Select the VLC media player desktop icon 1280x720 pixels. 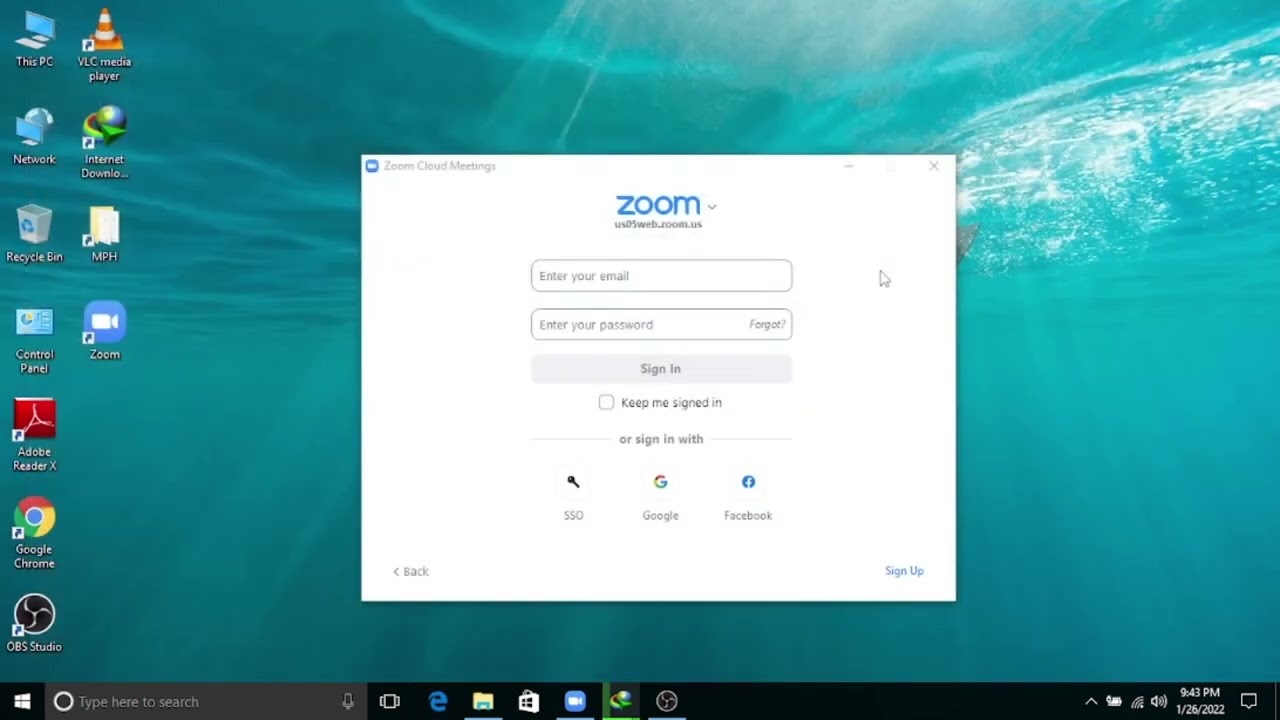[104, 45]
